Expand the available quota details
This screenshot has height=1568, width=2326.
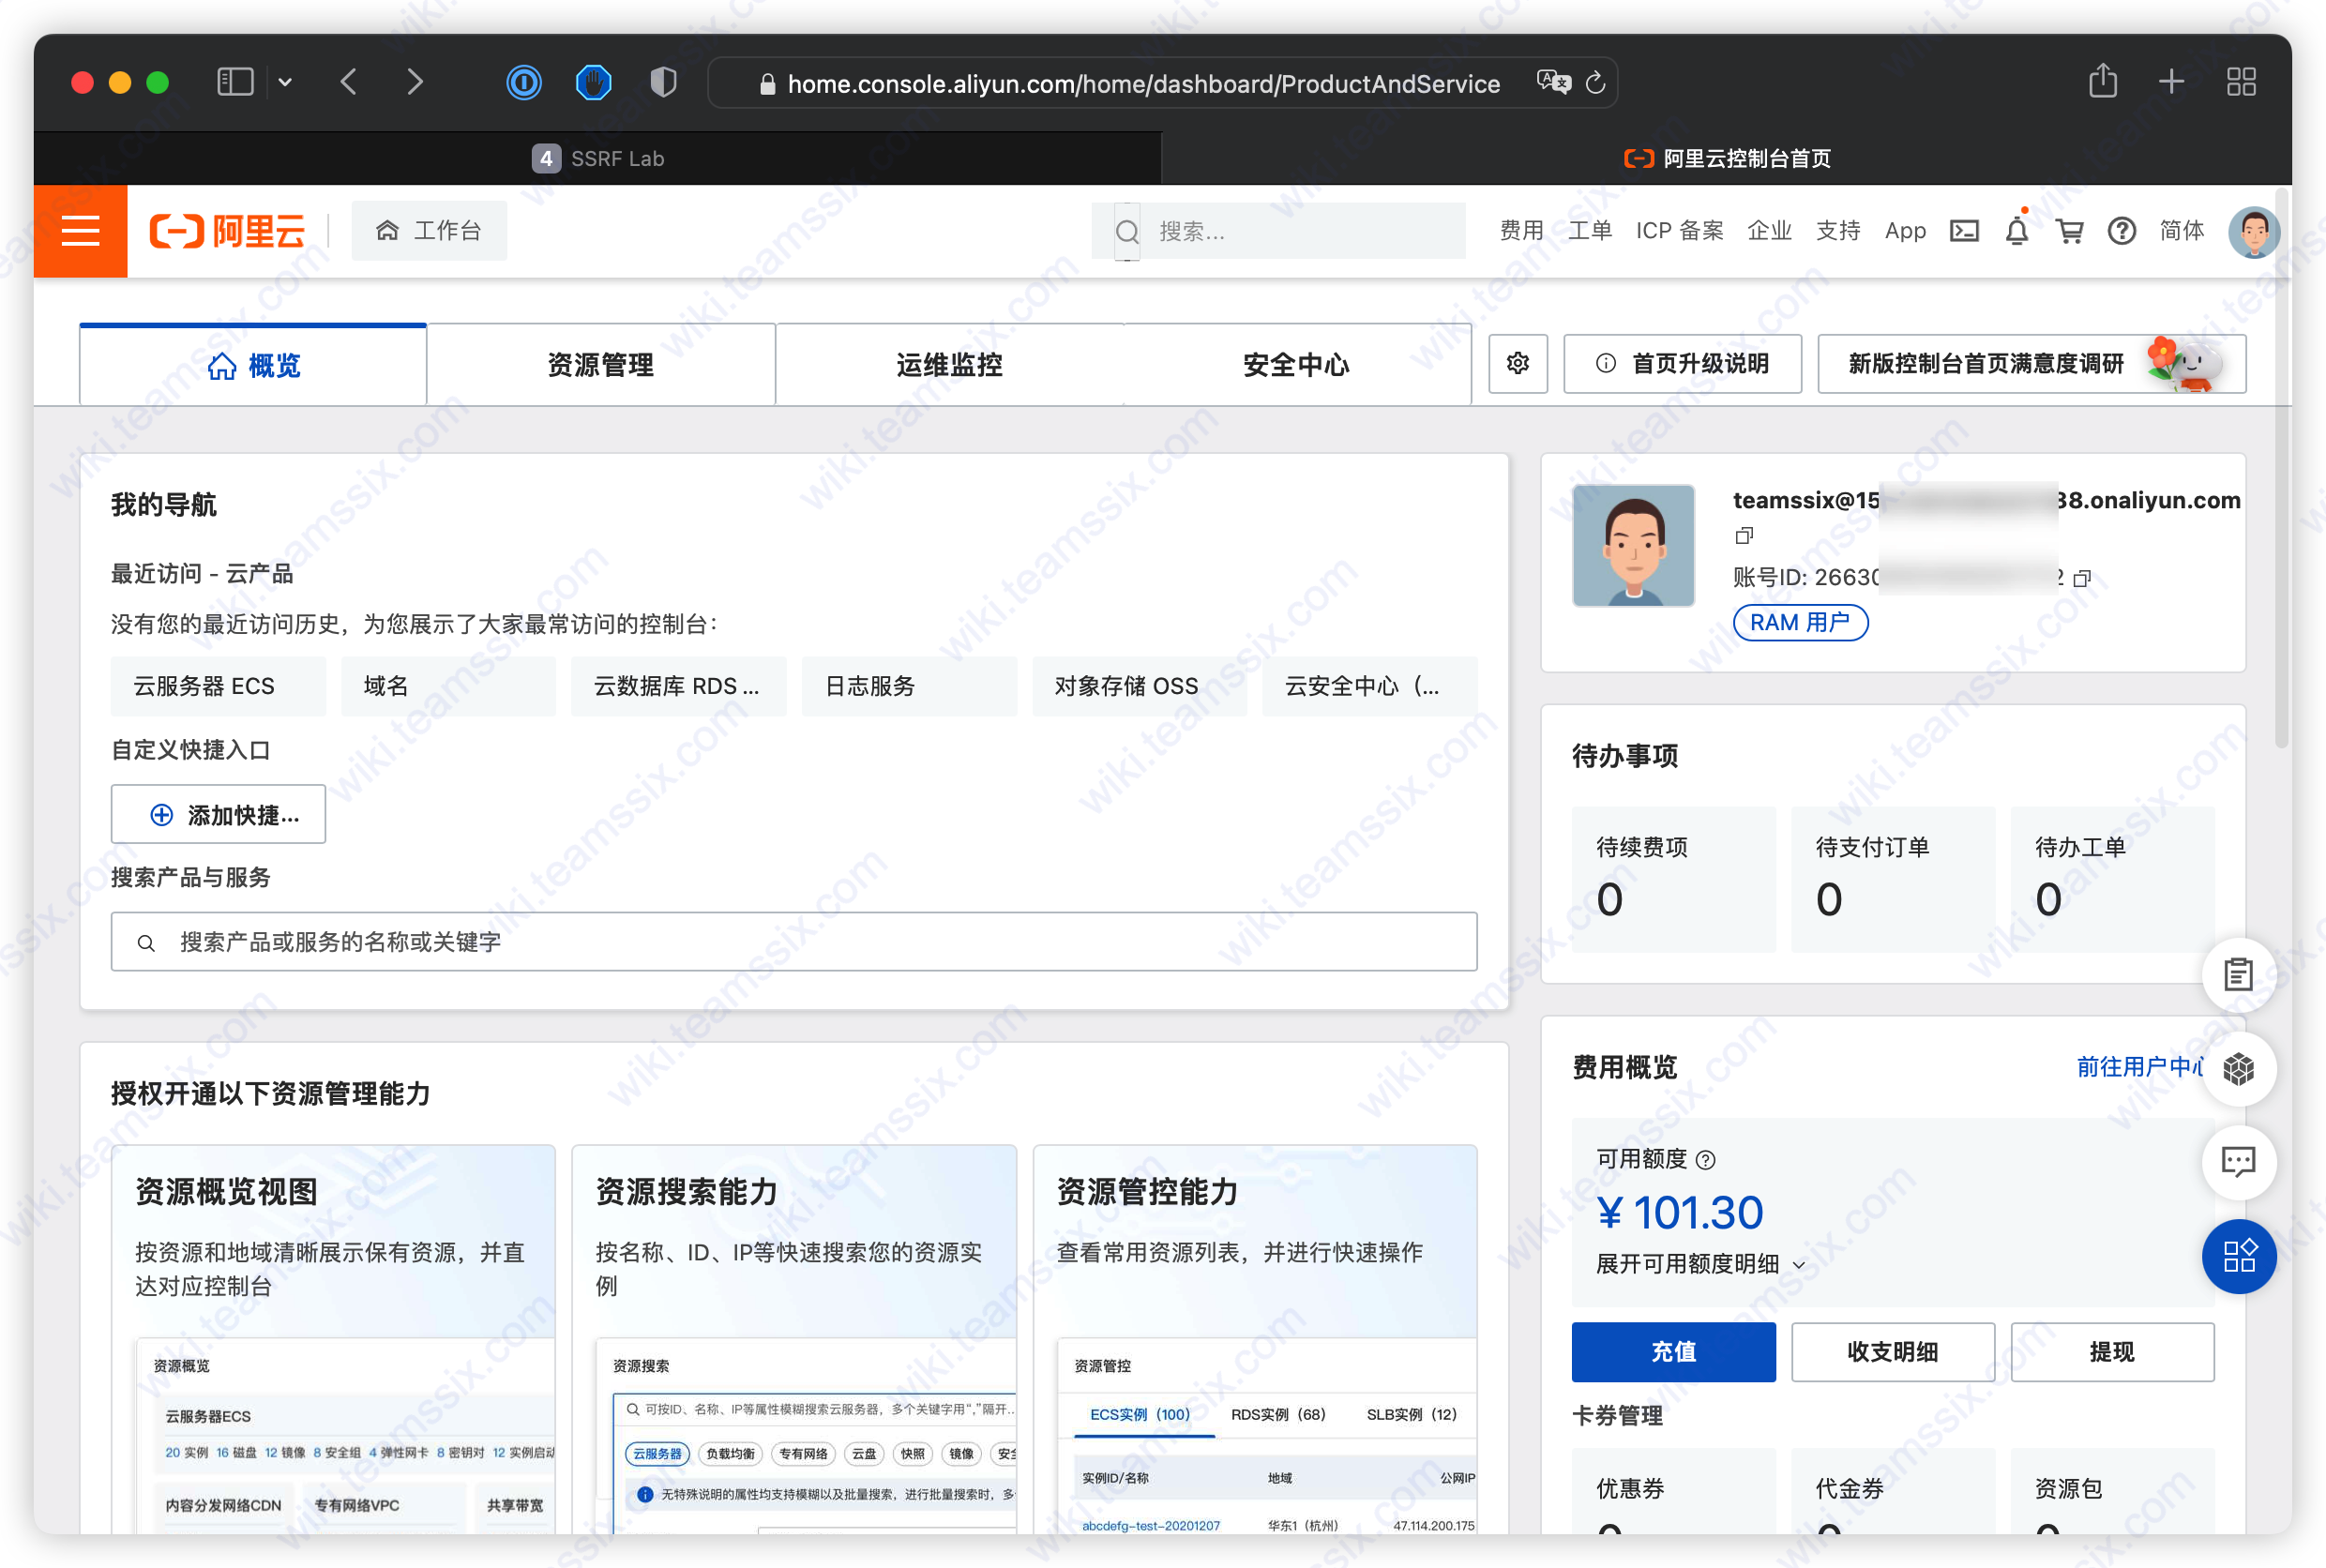1700,1264
